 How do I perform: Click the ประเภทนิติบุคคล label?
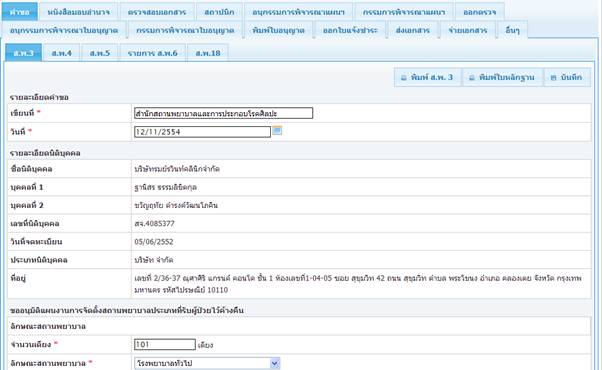pos(39,260)
